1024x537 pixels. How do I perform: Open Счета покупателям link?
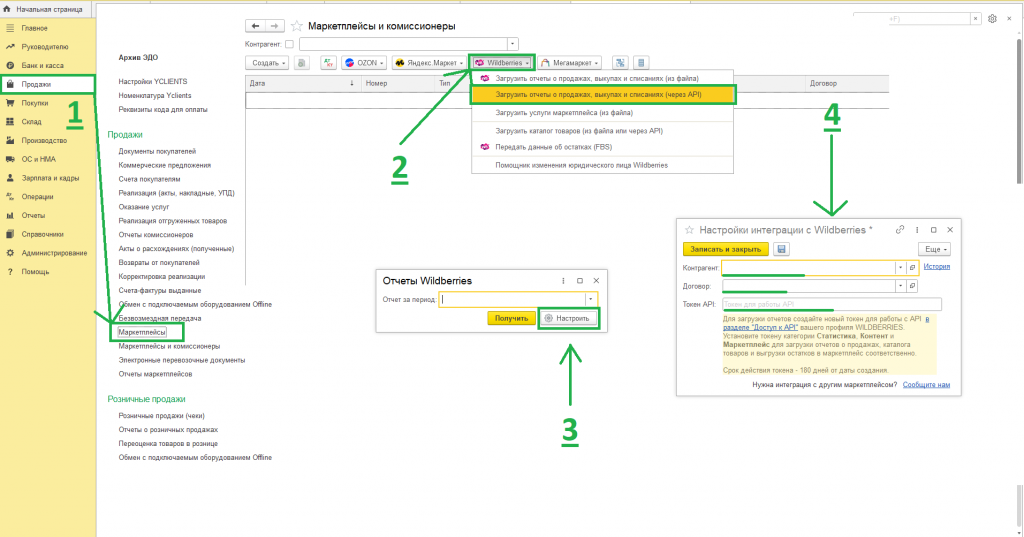[x=149, y=179]
